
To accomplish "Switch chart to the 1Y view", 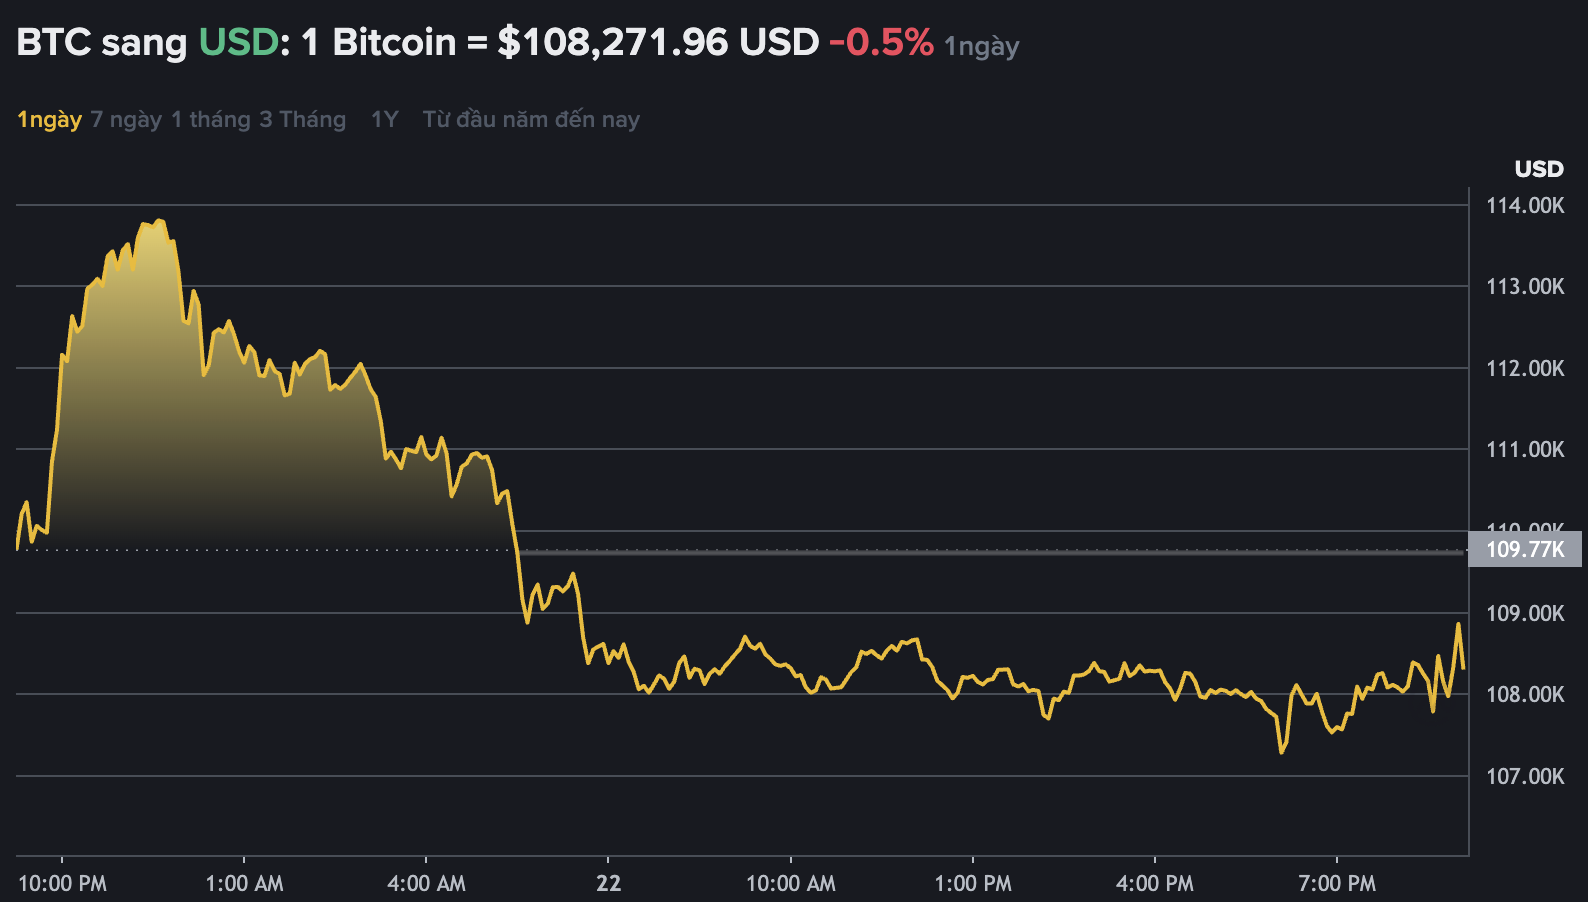I will [x=384, y=120].
